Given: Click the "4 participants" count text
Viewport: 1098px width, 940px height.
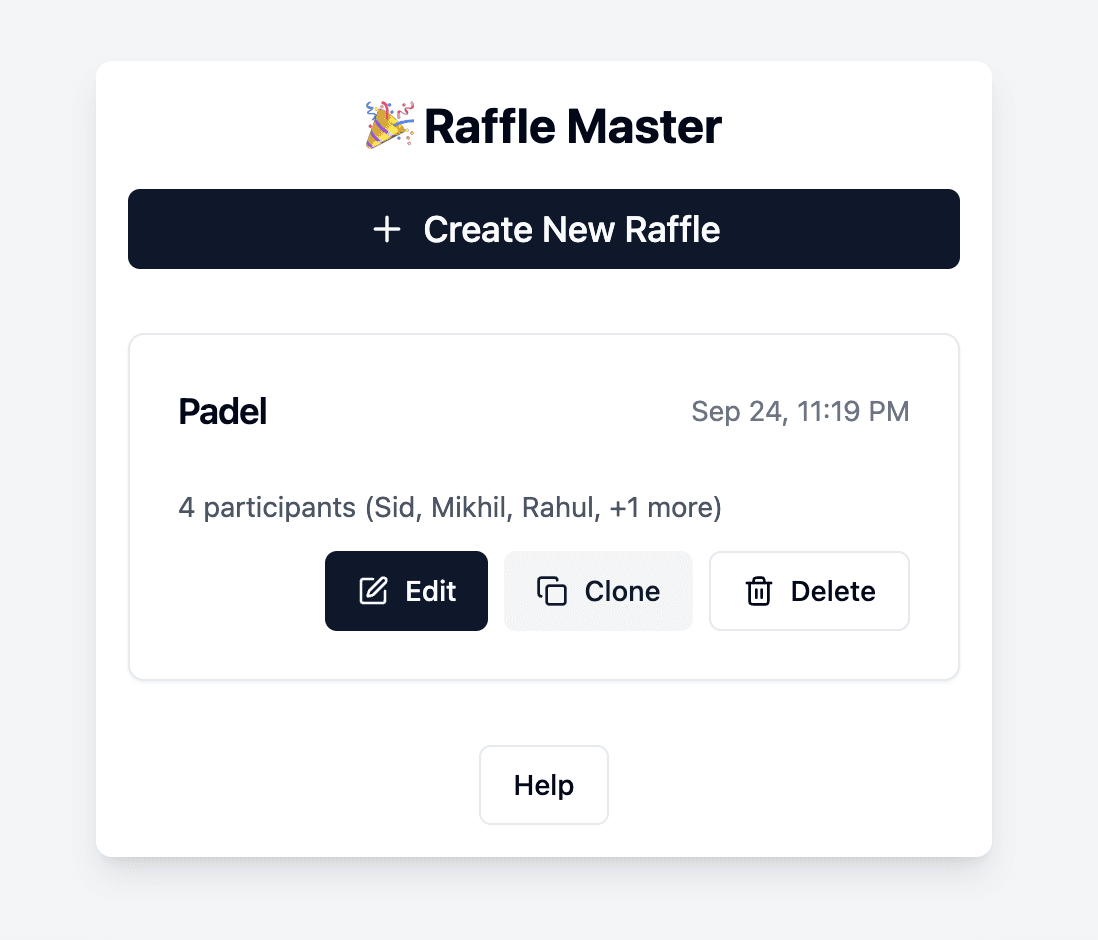Looking at the screenshot, I should (x=267, y=508).
